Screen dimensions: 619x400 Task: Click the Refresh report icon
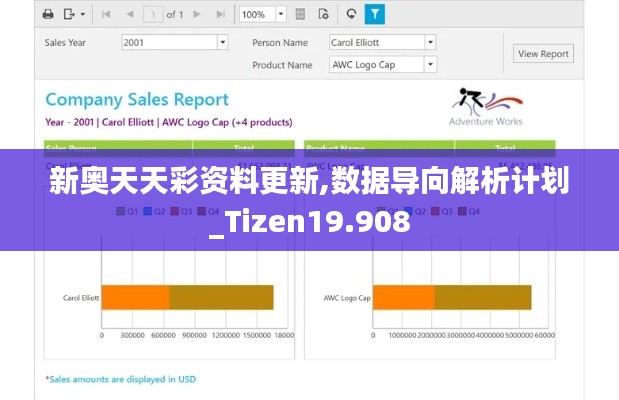point(351,15)
